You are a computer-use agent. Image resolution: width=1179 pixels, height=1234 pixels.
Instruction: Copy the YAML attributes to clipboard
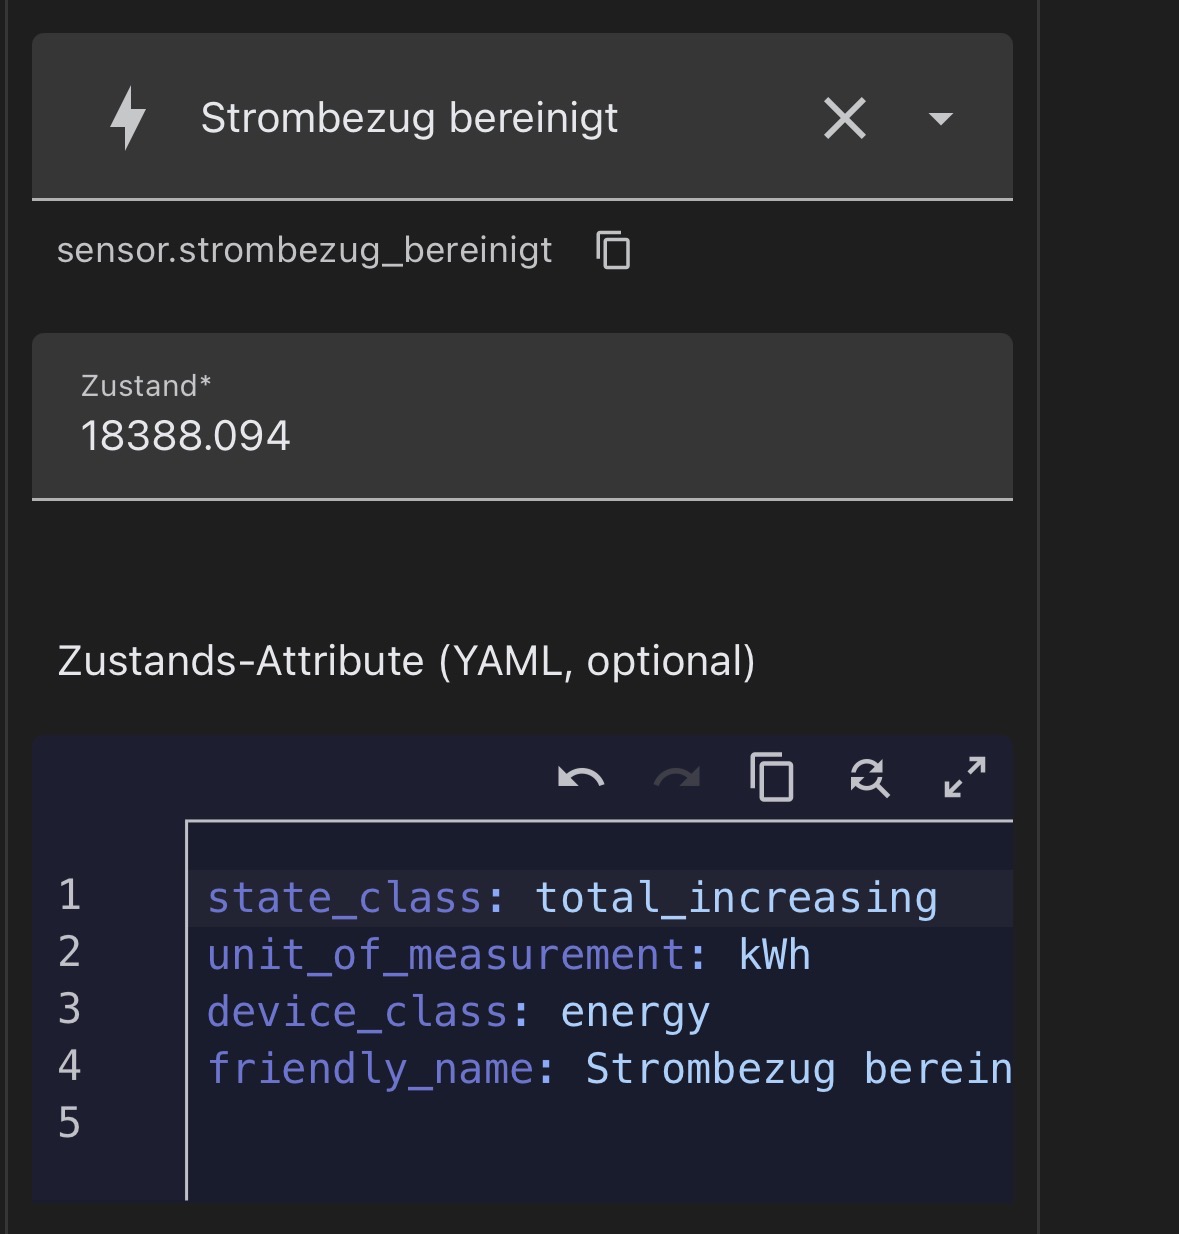click(x=772, y=777)
